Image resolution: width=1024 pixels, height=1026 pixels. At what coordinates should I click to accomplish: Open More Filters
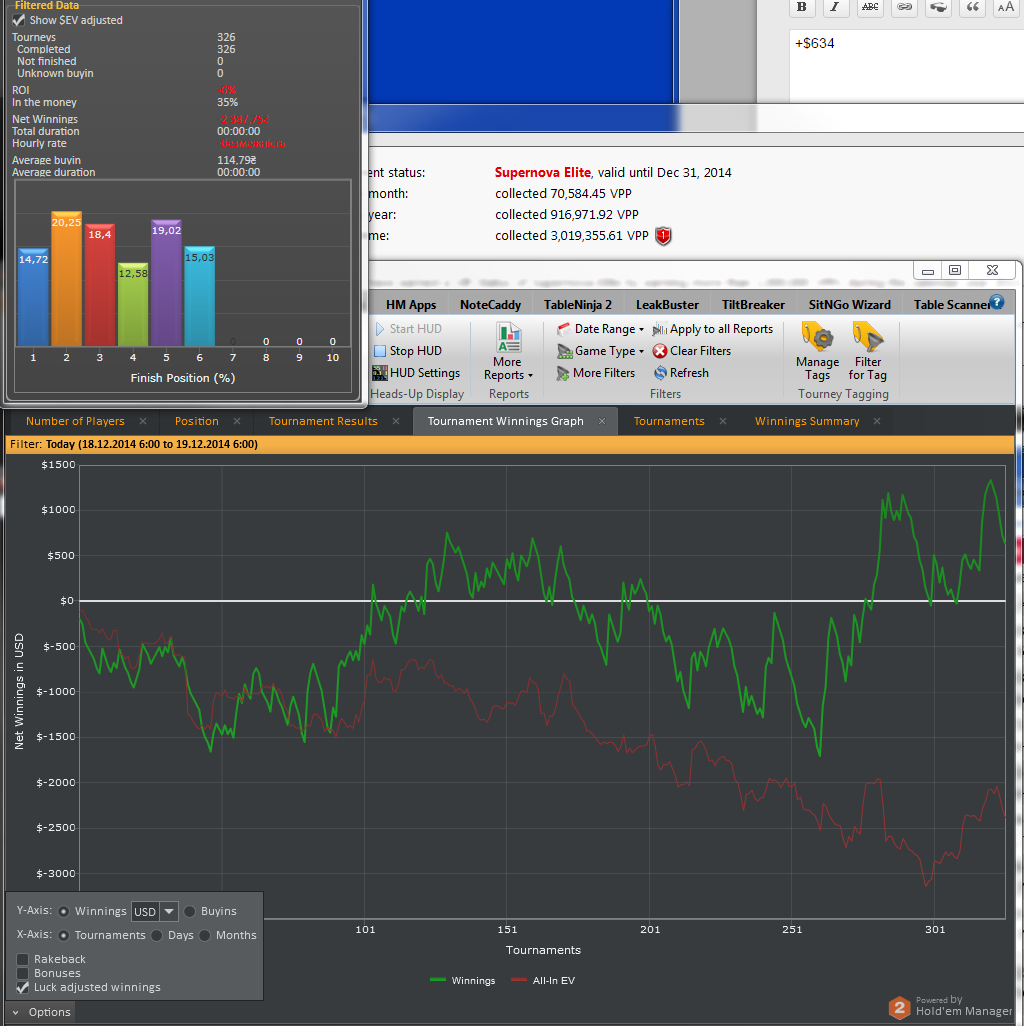click(x=595, y=373)
